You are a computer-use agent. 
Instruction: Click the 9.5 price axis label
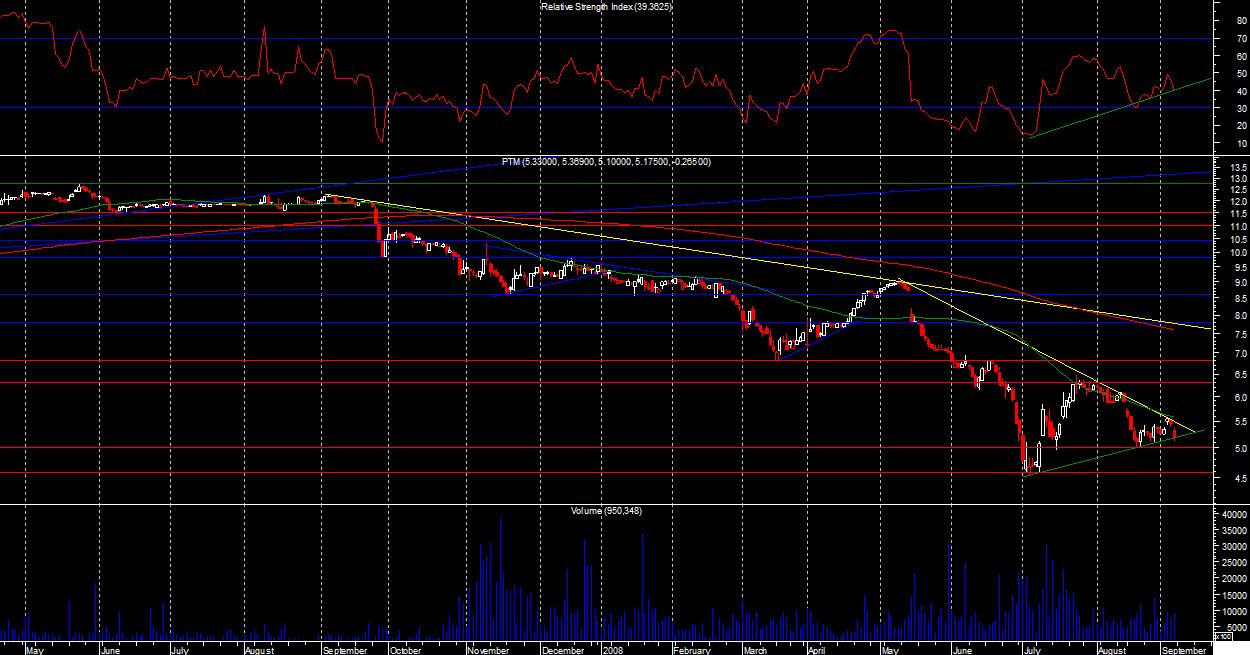1240,268
